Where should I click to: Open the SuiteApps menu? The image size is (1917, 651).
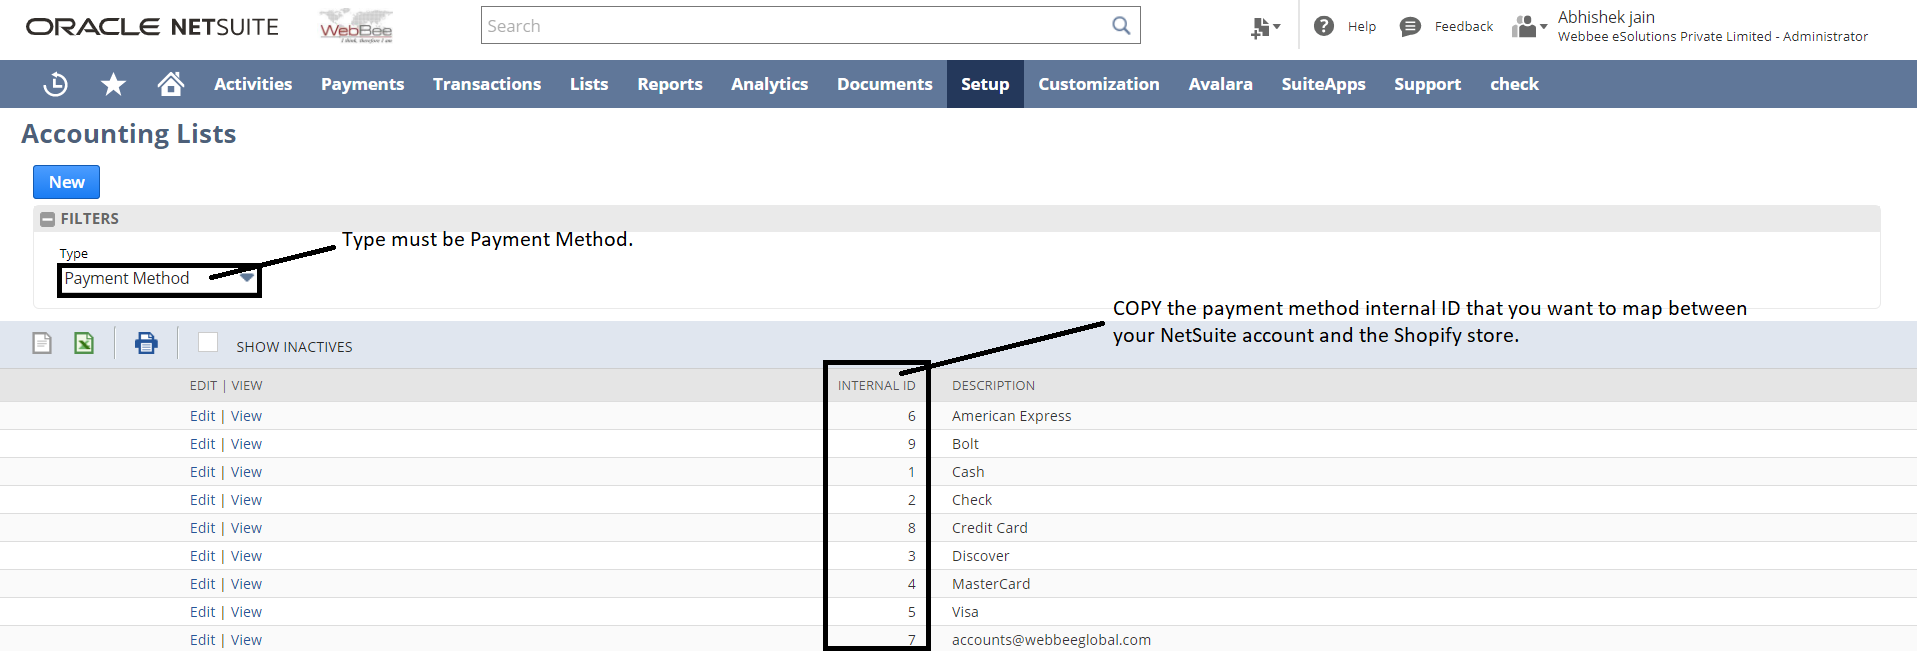[x=1323, y=84]
